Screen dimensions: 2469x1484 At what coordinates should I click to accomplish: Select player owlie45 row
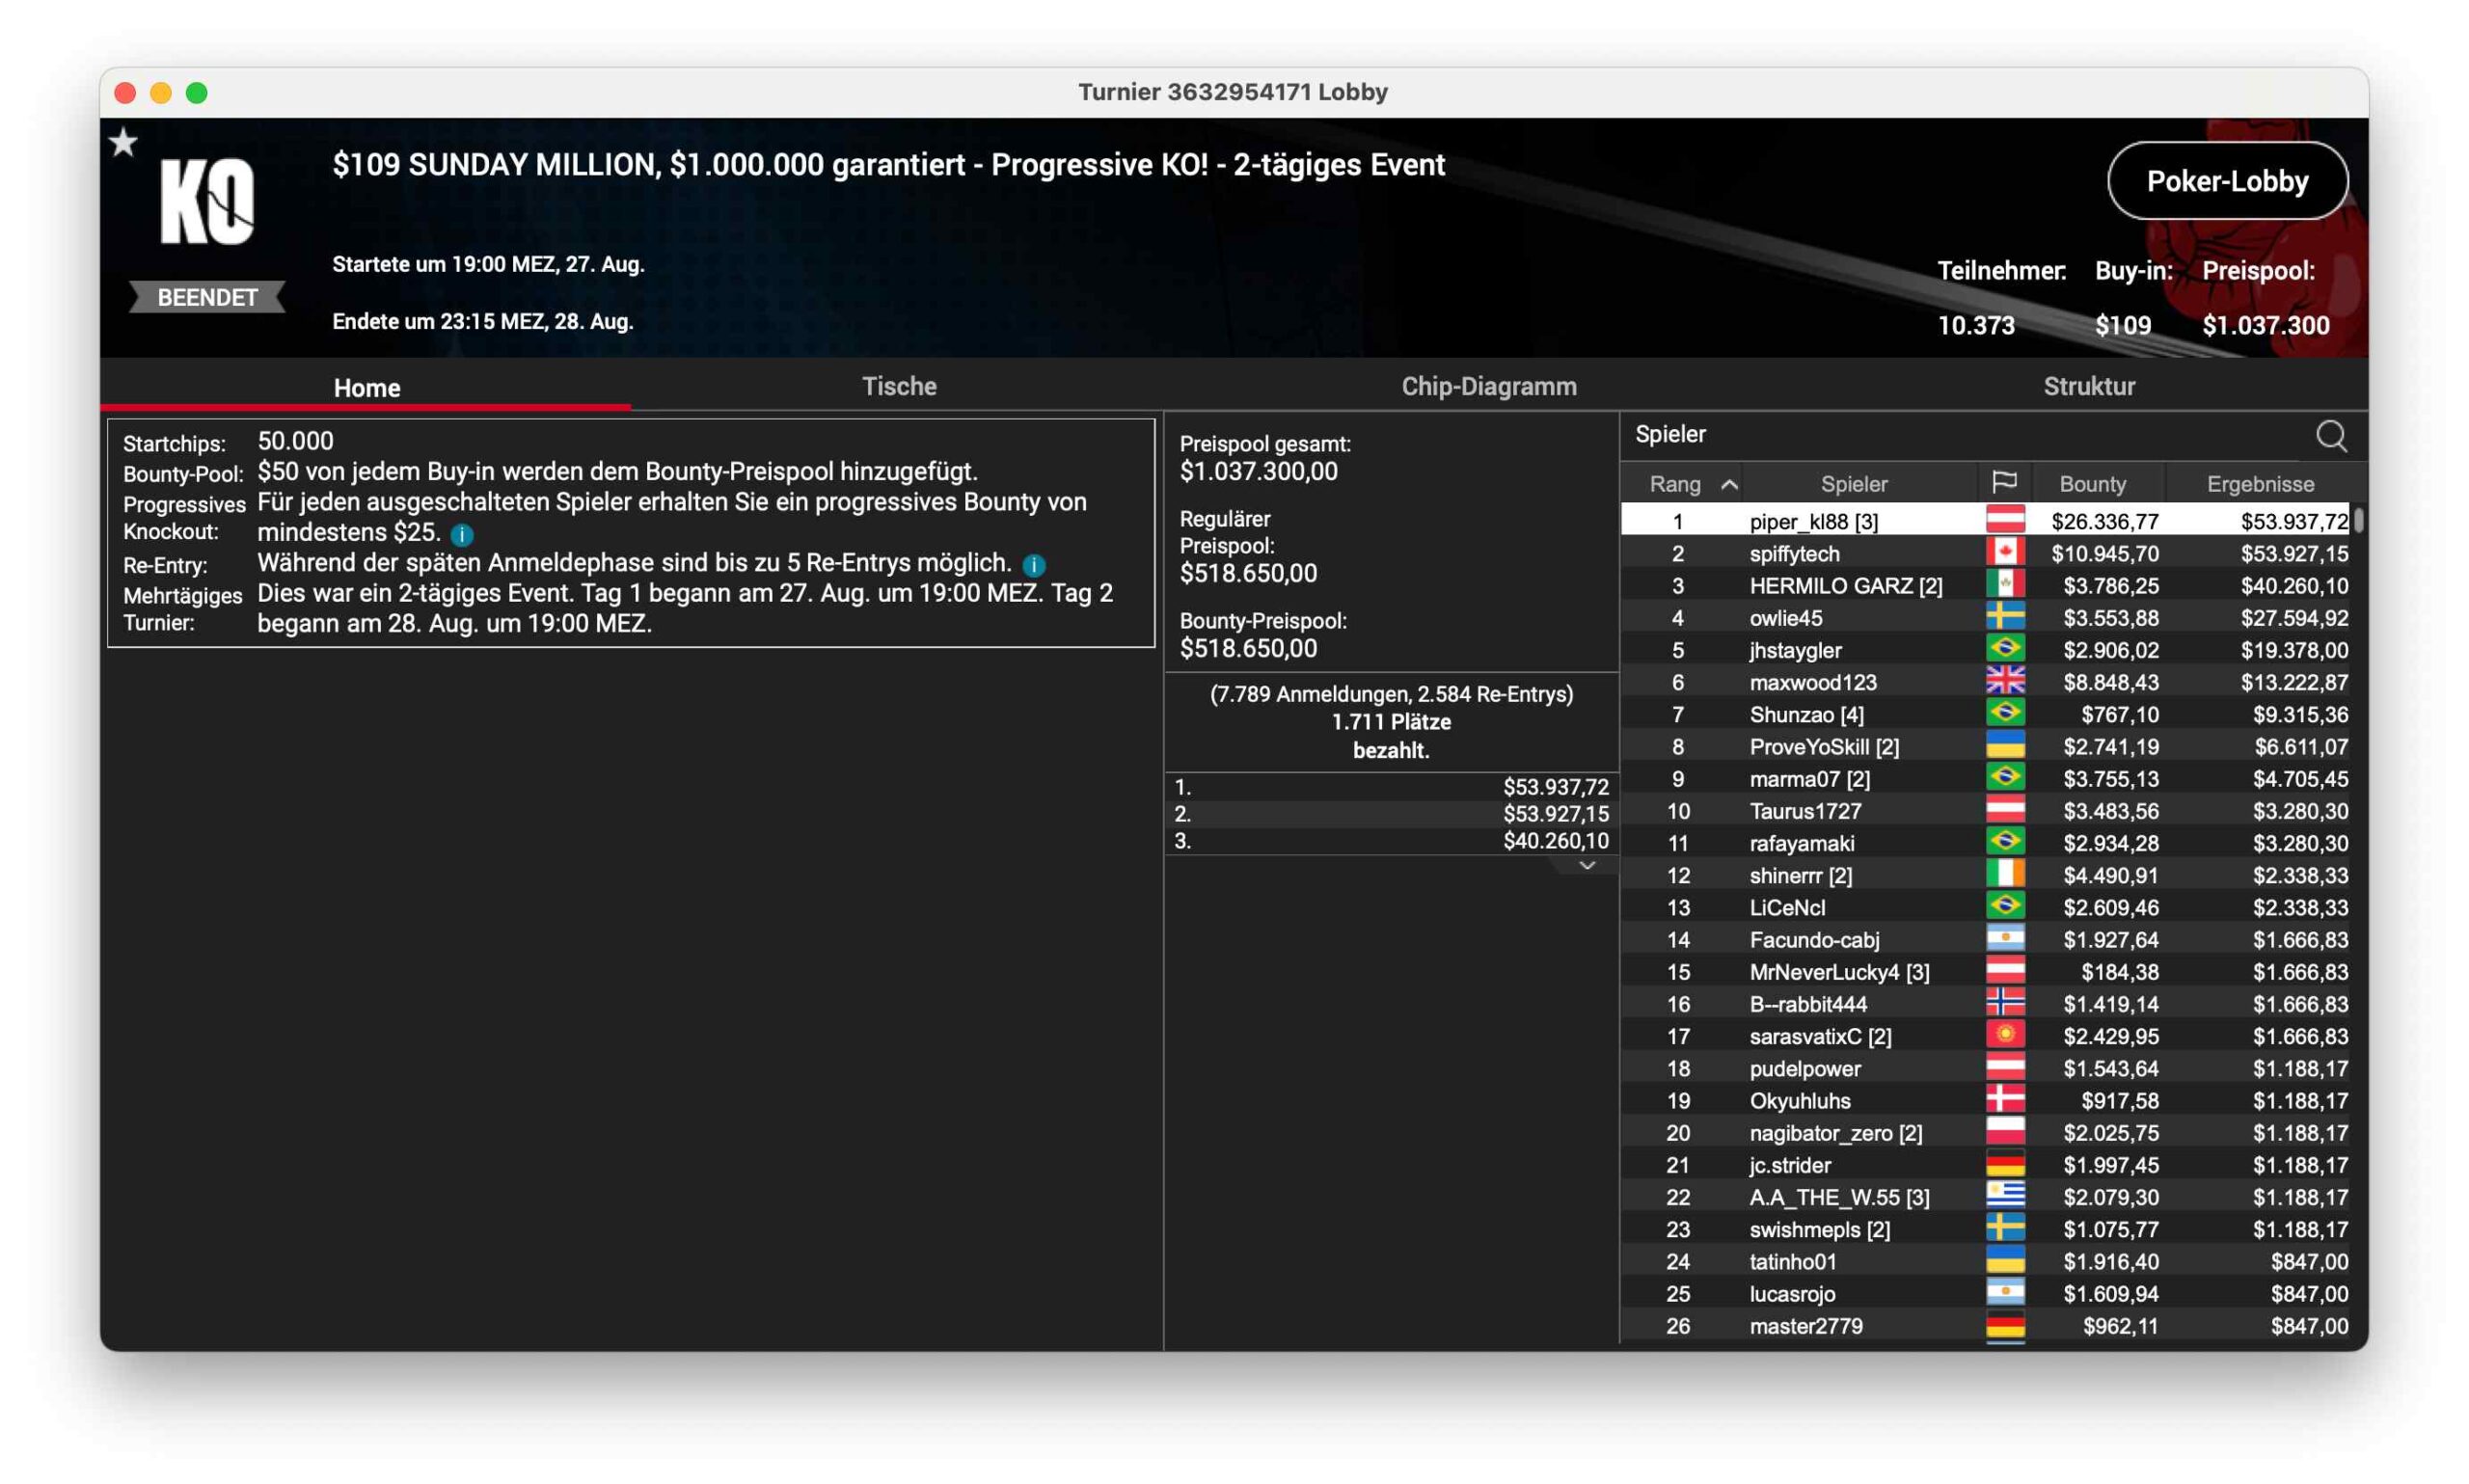click(x=1785, y=618)
